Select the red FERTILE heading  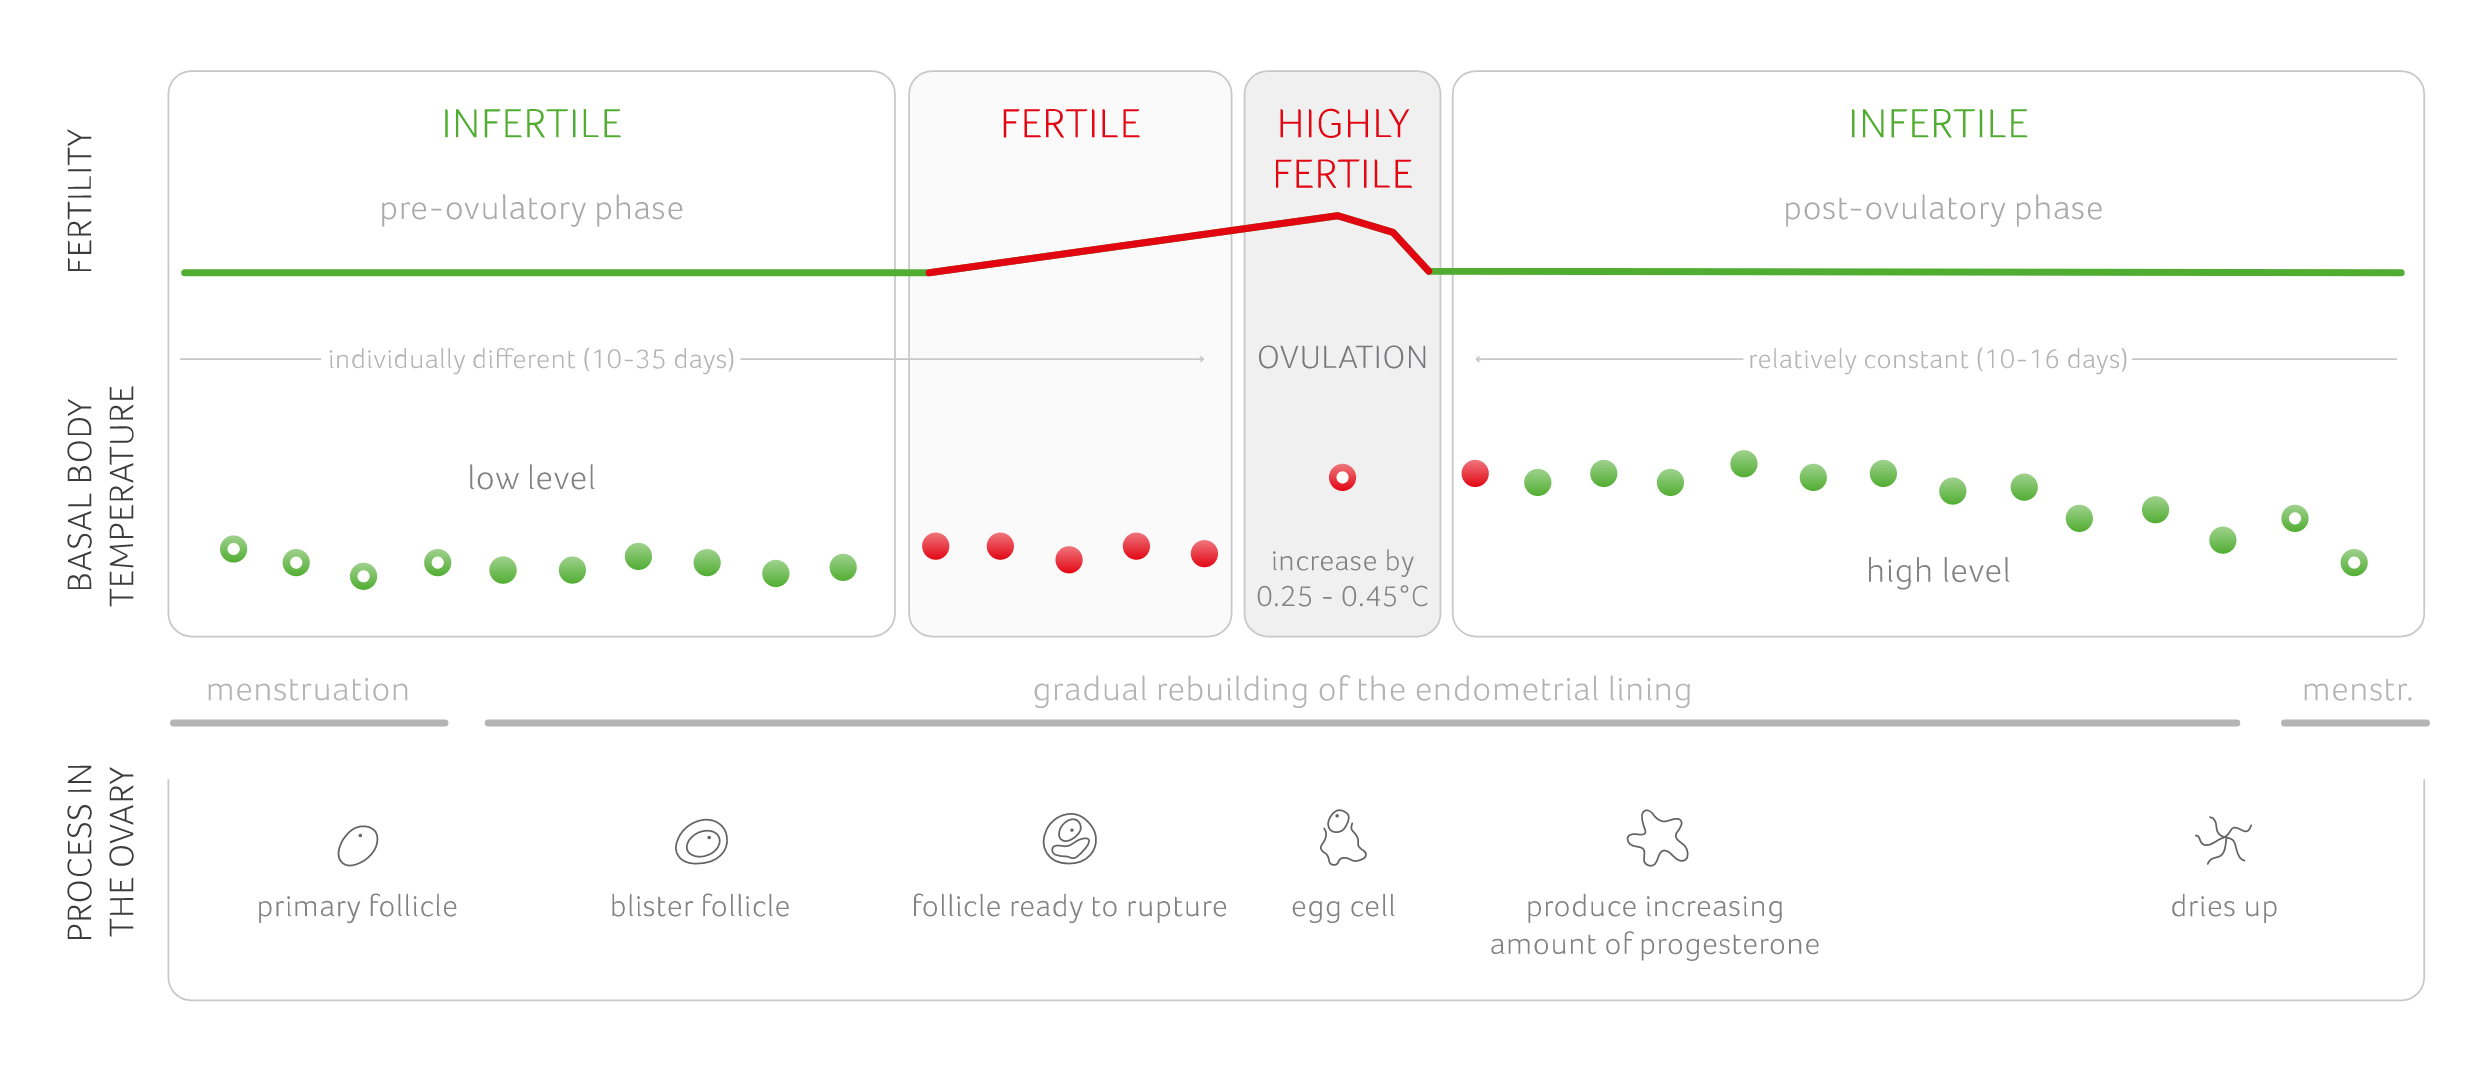click(1070, 124)
